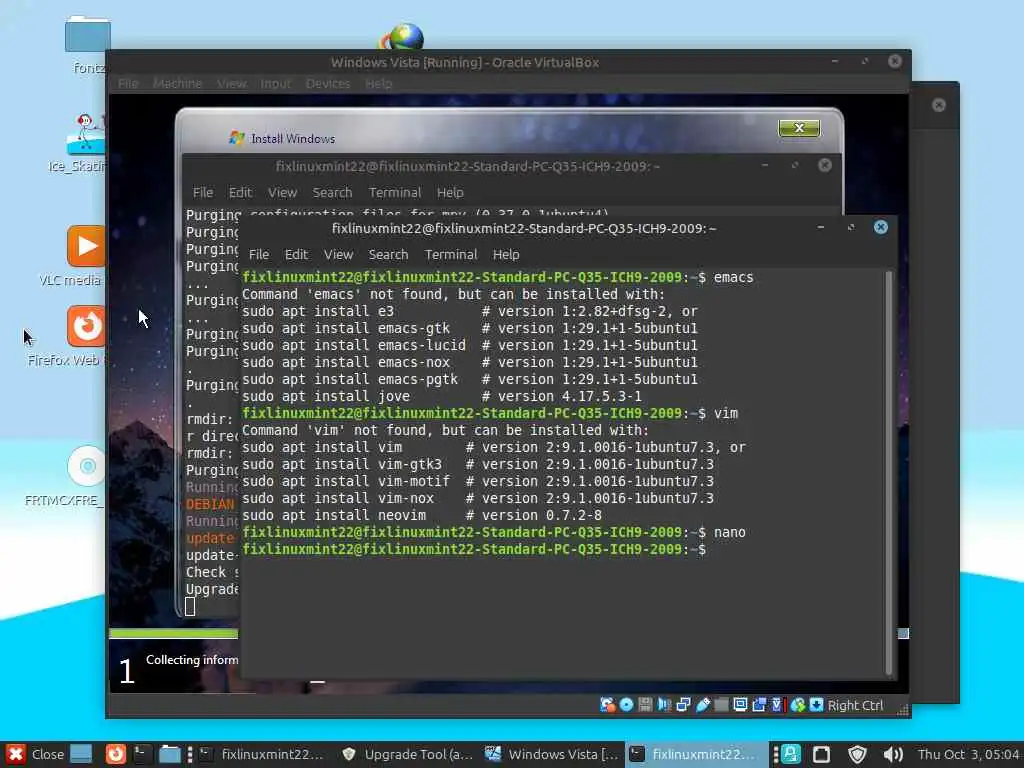This screenshot has height=768, width=1024.
Task: Open fonts folder on desktop
Action: (88, 35)
